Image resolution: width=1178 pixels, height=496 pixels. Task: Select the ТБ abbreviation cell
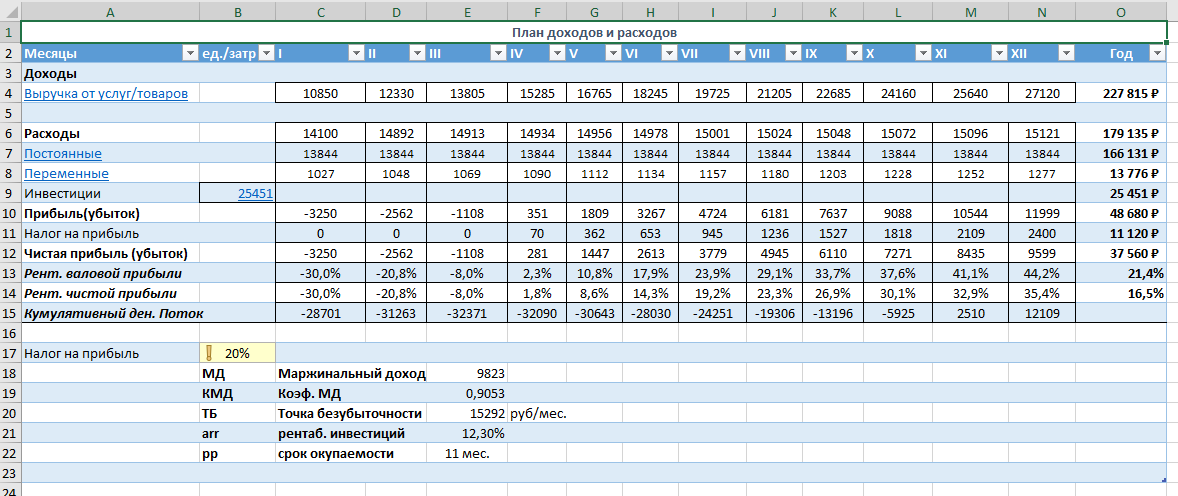[237, 413]
